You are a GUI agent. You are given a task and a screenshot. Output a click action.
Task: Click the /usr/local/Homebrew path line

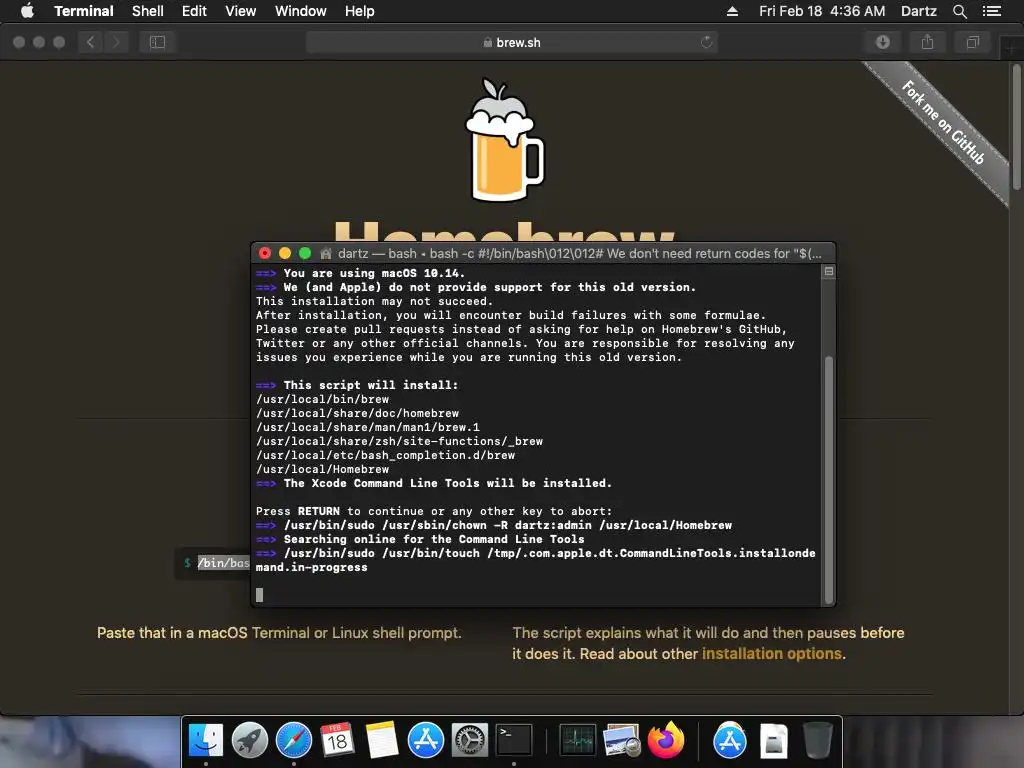click(x=323, y=470)
